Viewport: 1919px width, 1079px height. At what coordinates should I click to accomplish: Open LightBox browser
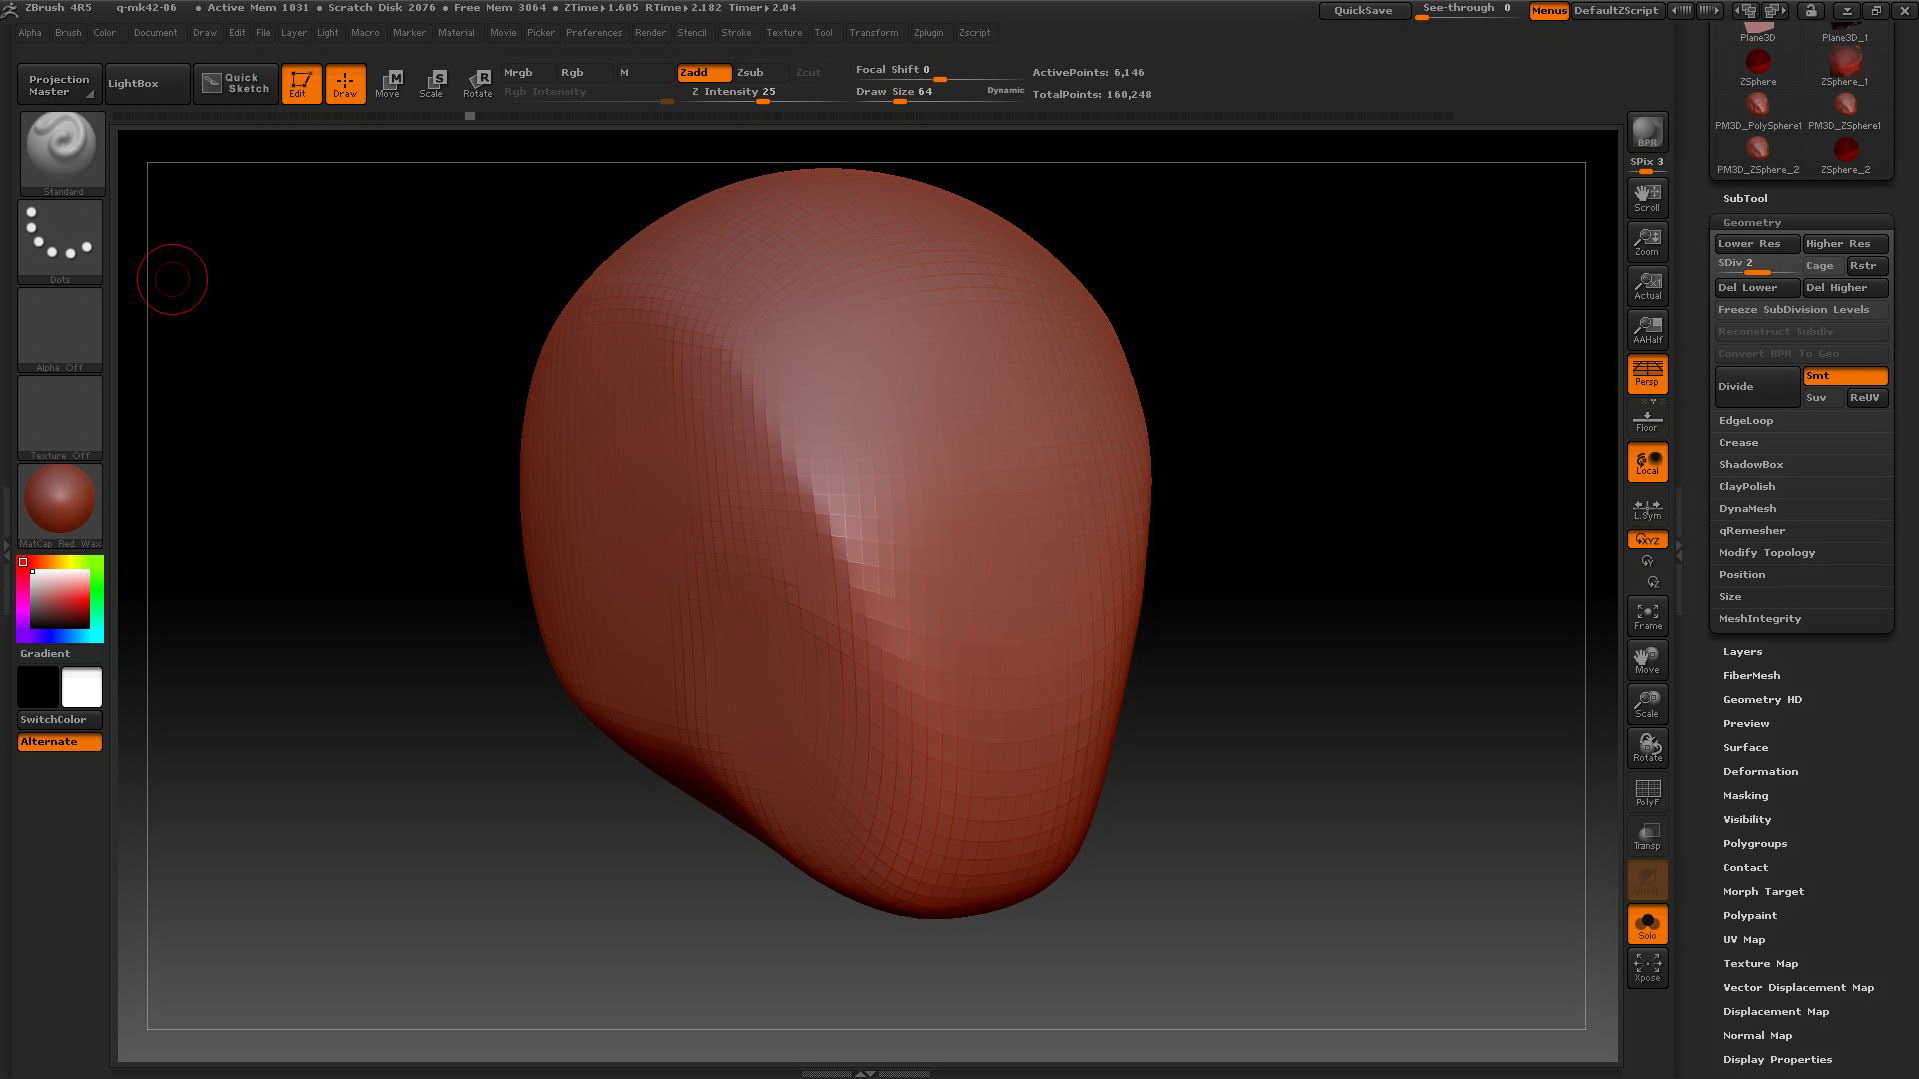[146, 84]
